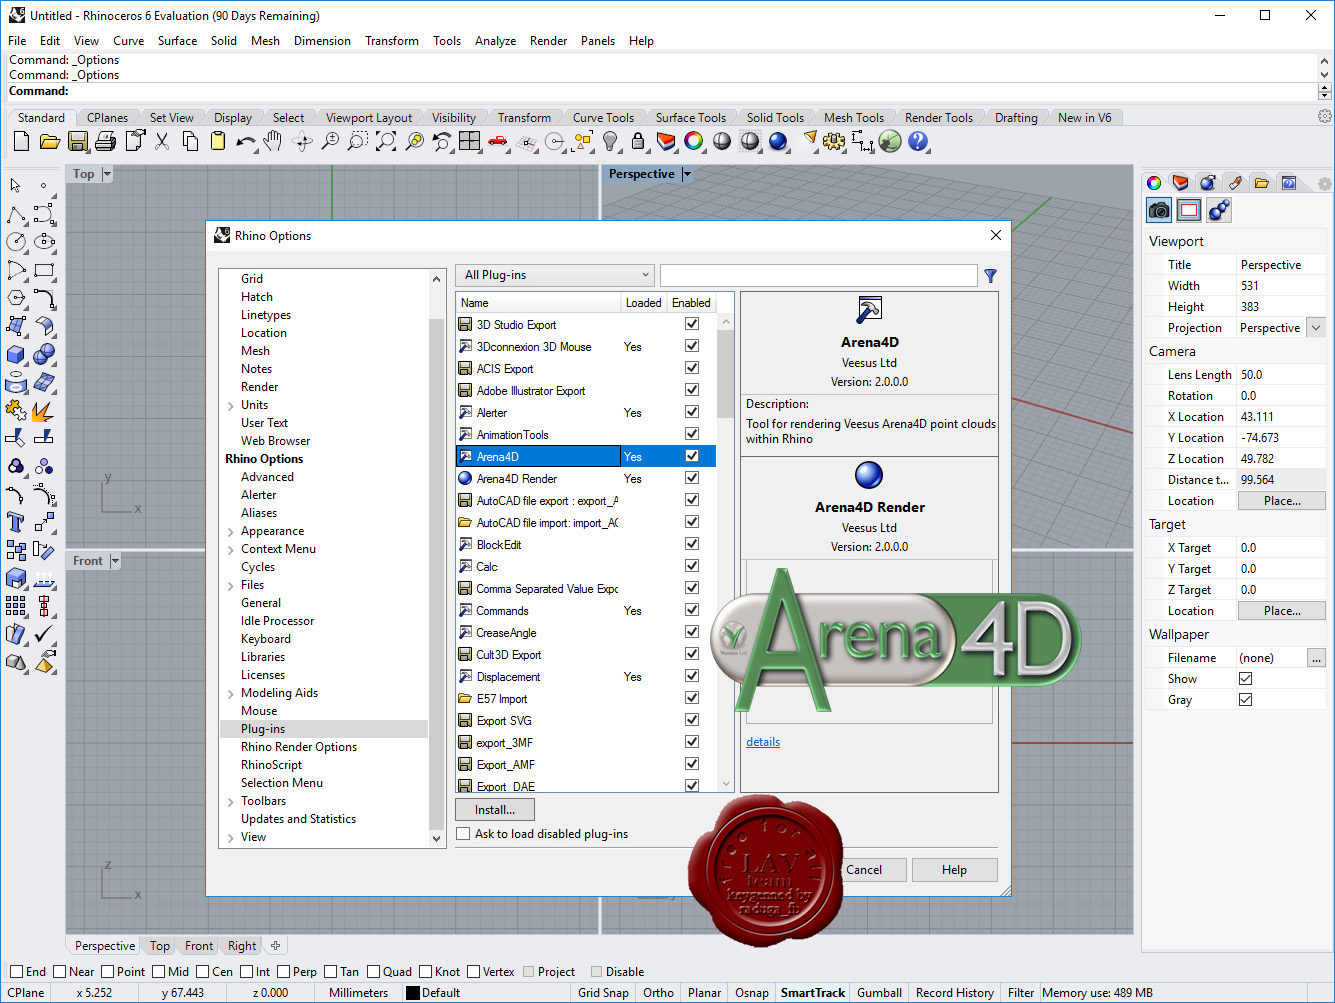Enable the End osnap checkbox
The height and width of the screenshot is (1003, 1335).
coord(16,972)
